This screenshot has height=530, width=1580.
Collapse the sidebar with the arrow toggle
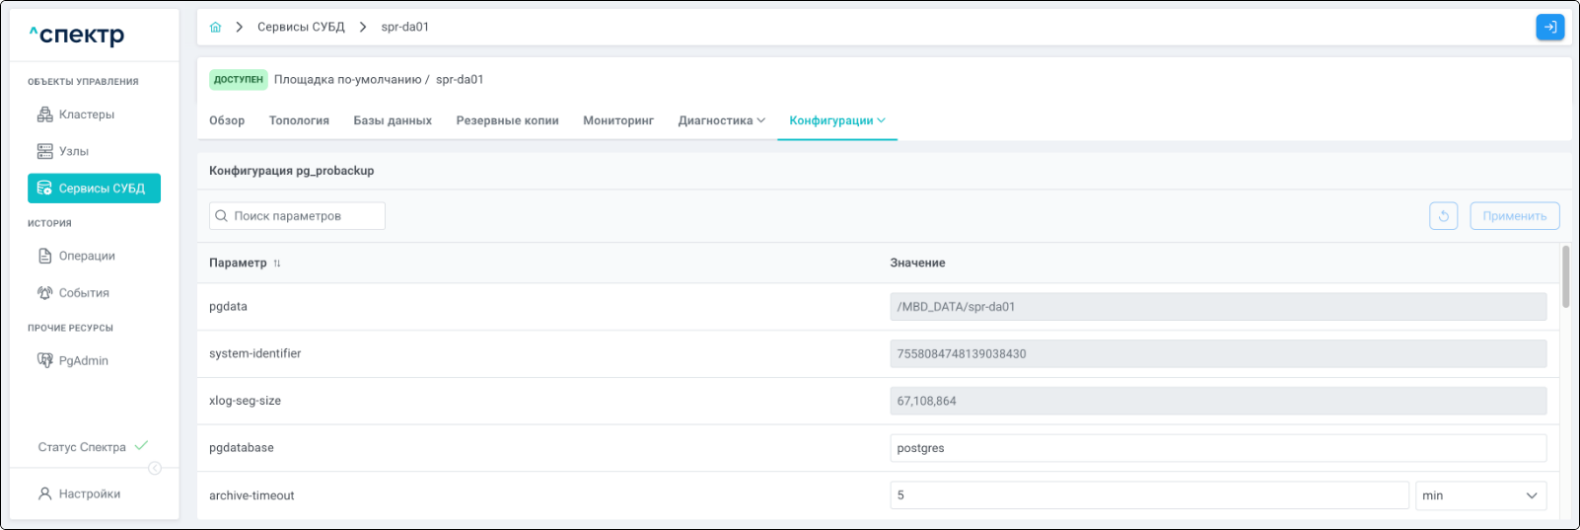pyautogui.click(x=155, y=468)
